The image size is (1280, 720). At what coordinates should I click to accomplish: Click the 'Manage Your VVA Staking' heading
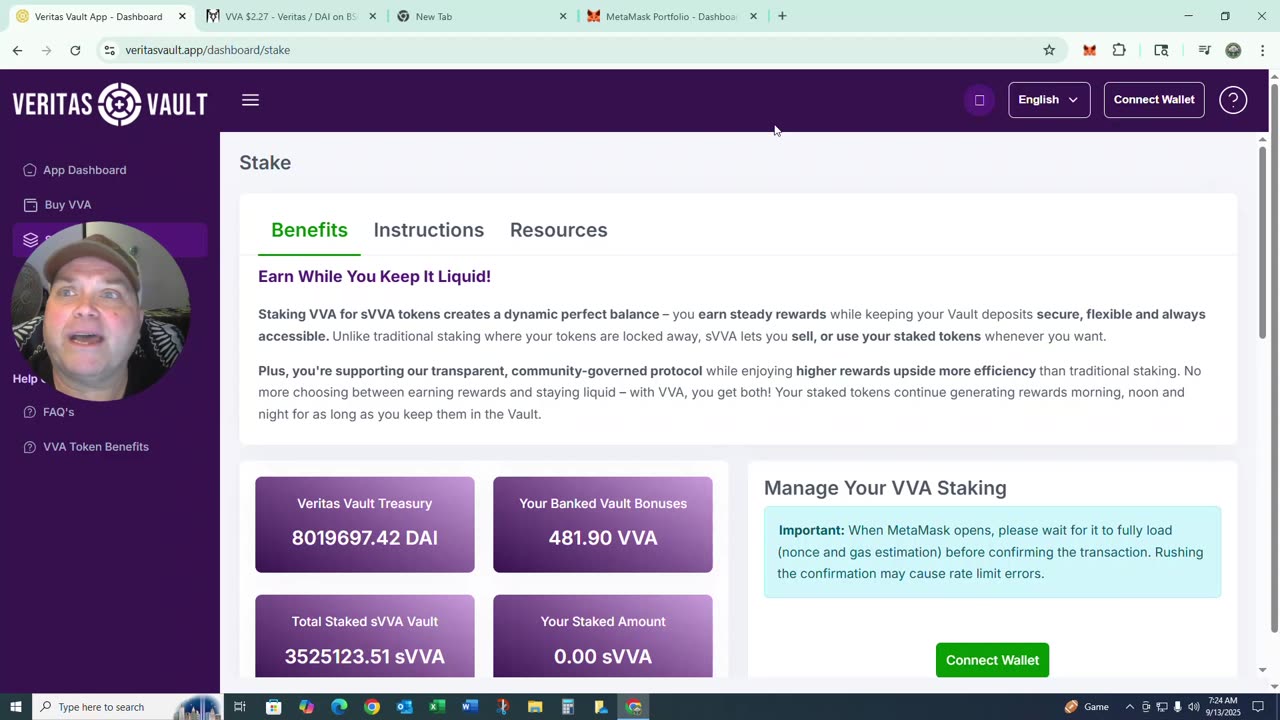[x=885, y=488]
